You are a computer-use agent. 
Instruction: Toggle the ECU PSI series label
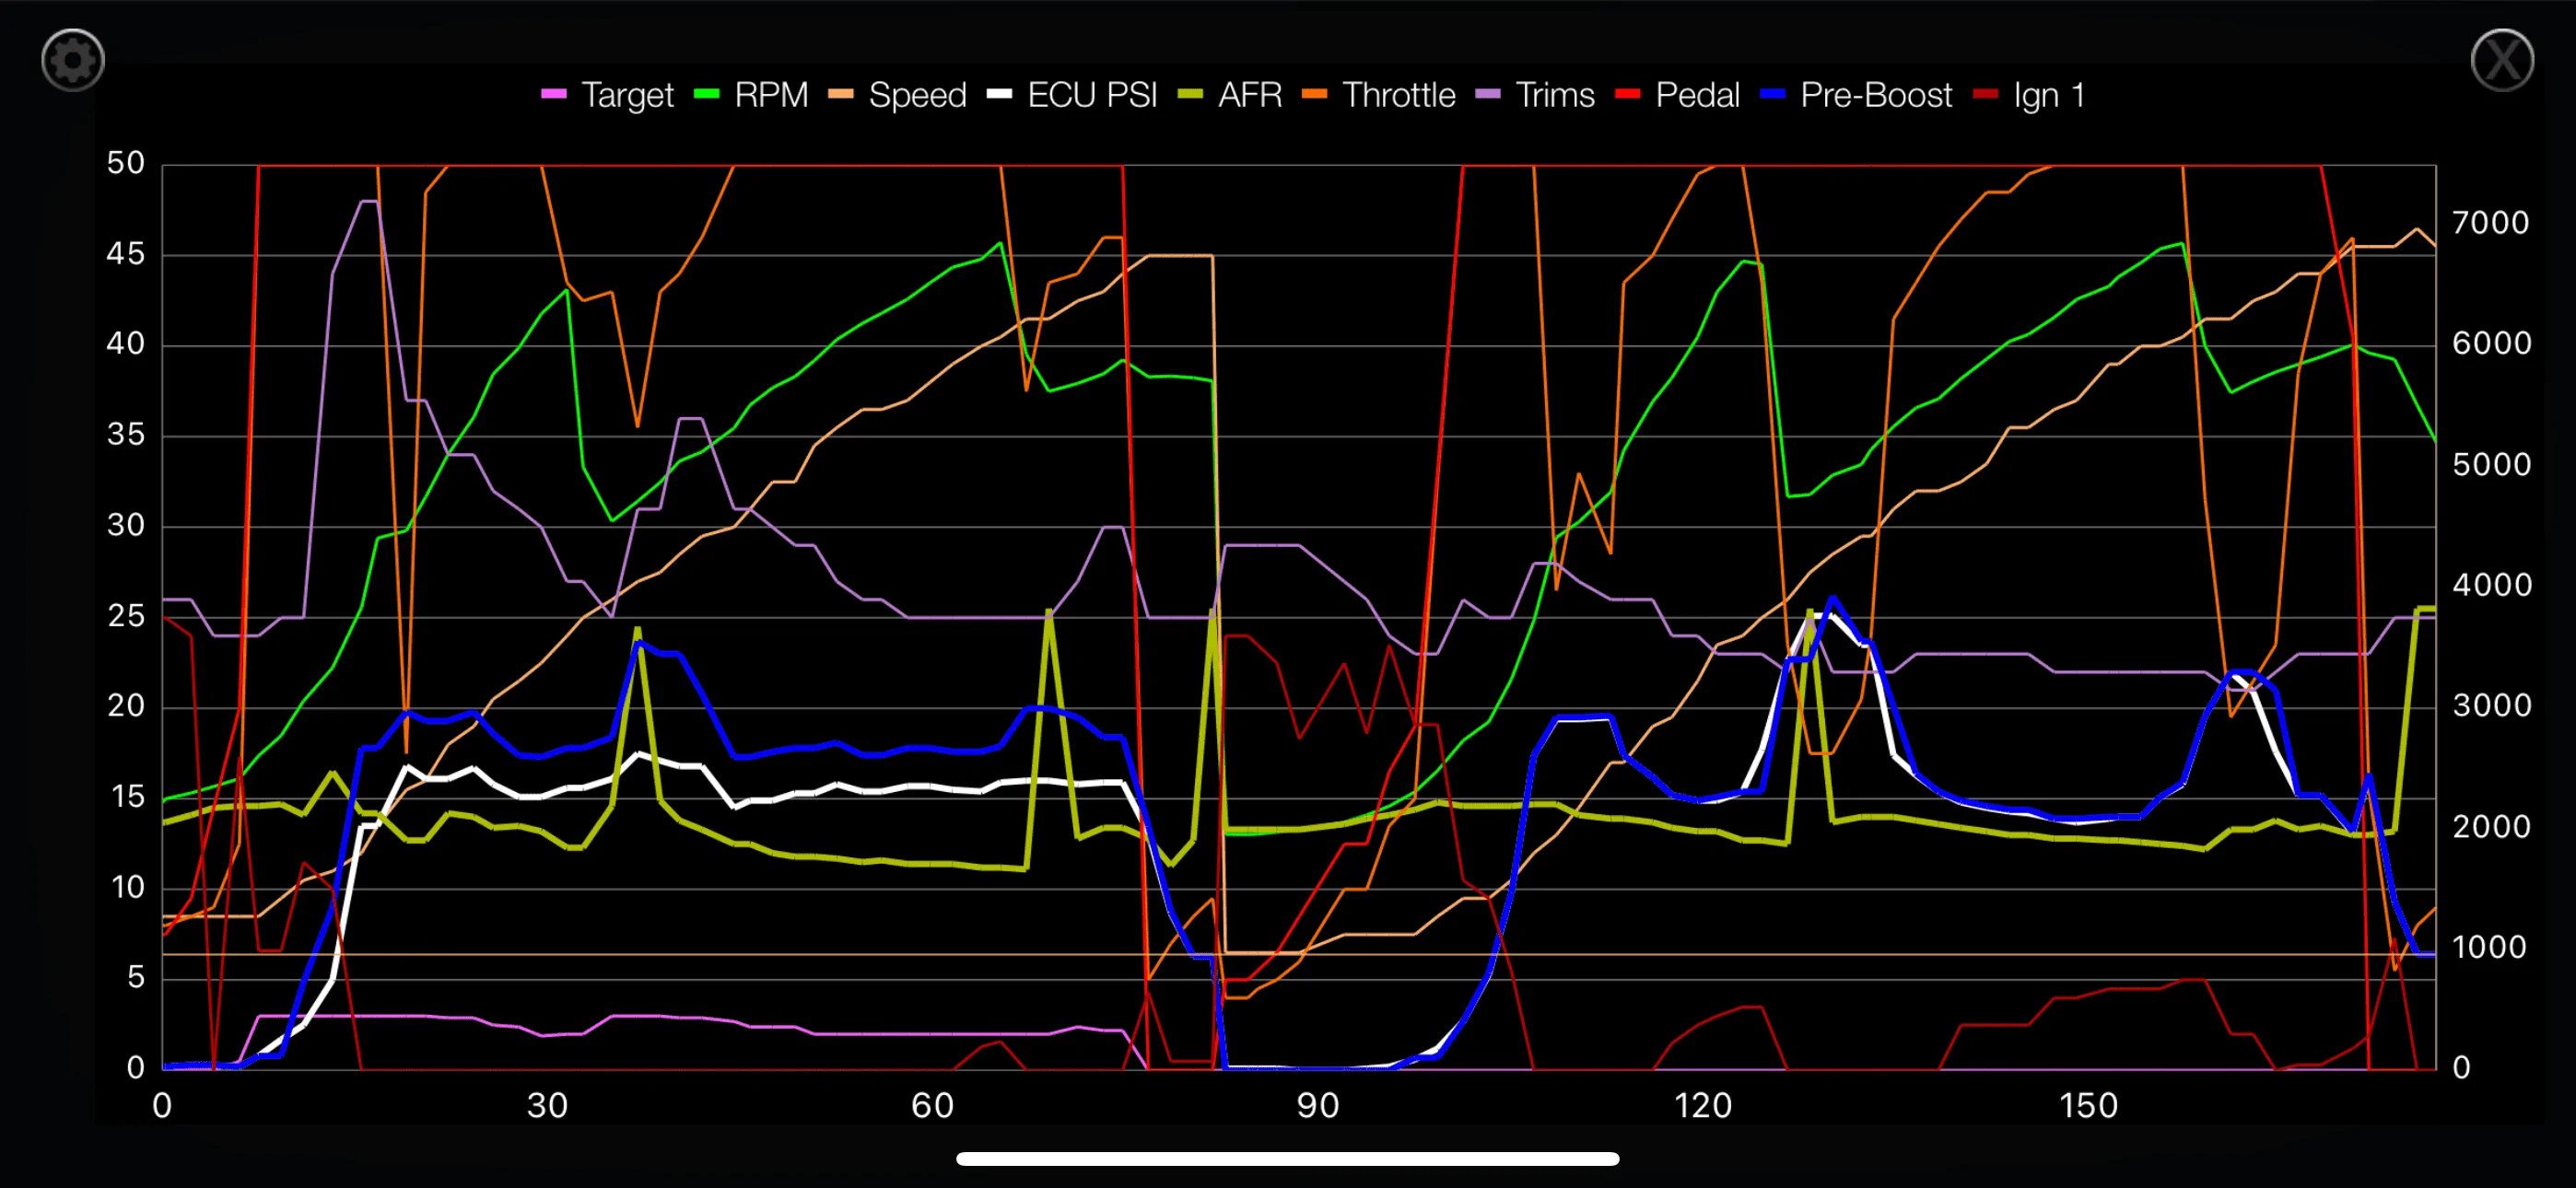coord(1092,95)
